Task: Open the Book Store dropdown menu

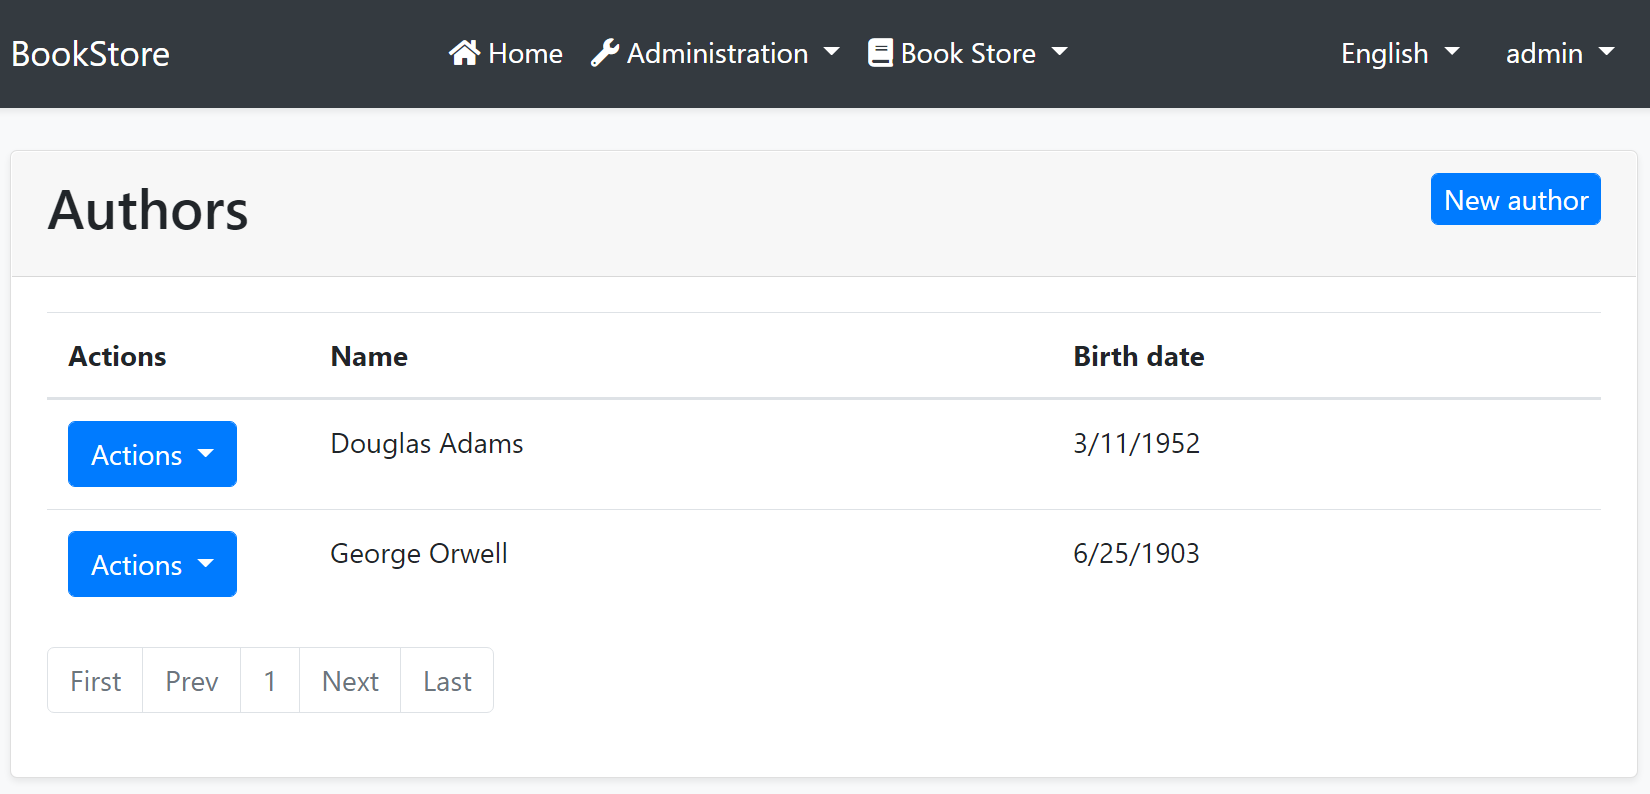Action: coord(968,53)
